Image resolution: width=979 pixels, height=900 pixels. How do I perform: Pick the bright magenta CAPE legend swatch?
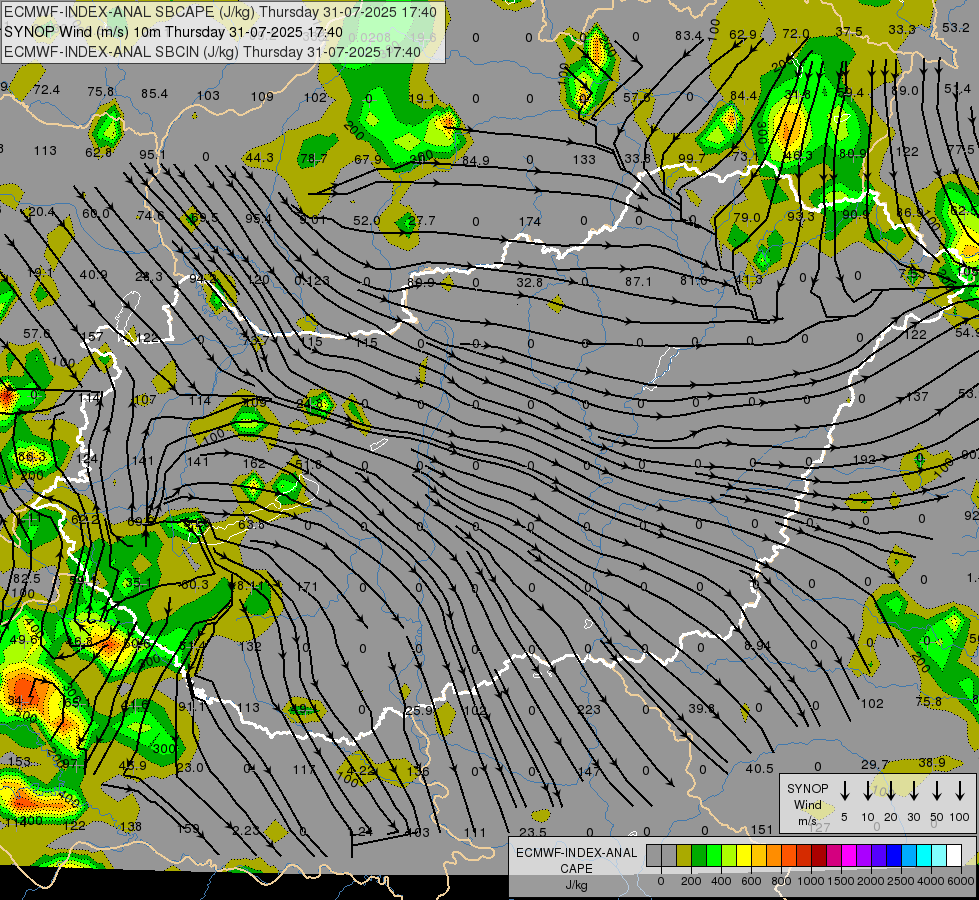pos(849,855)
